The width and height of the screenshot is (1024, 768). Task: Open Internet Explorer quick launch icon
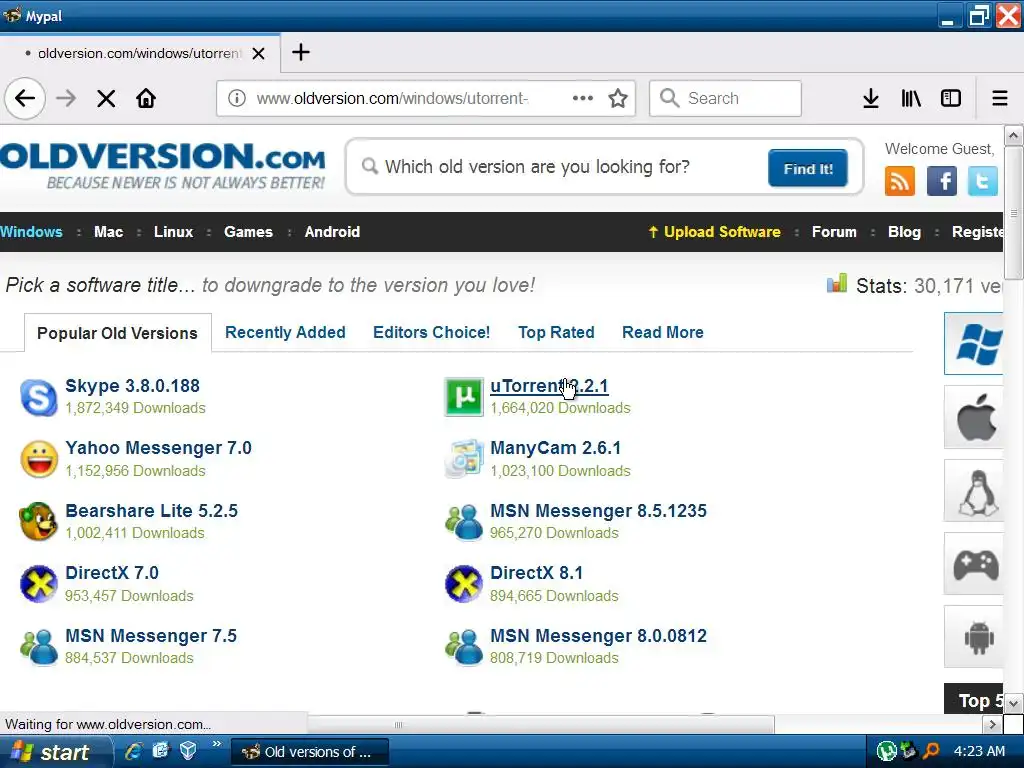click(134, 751)
